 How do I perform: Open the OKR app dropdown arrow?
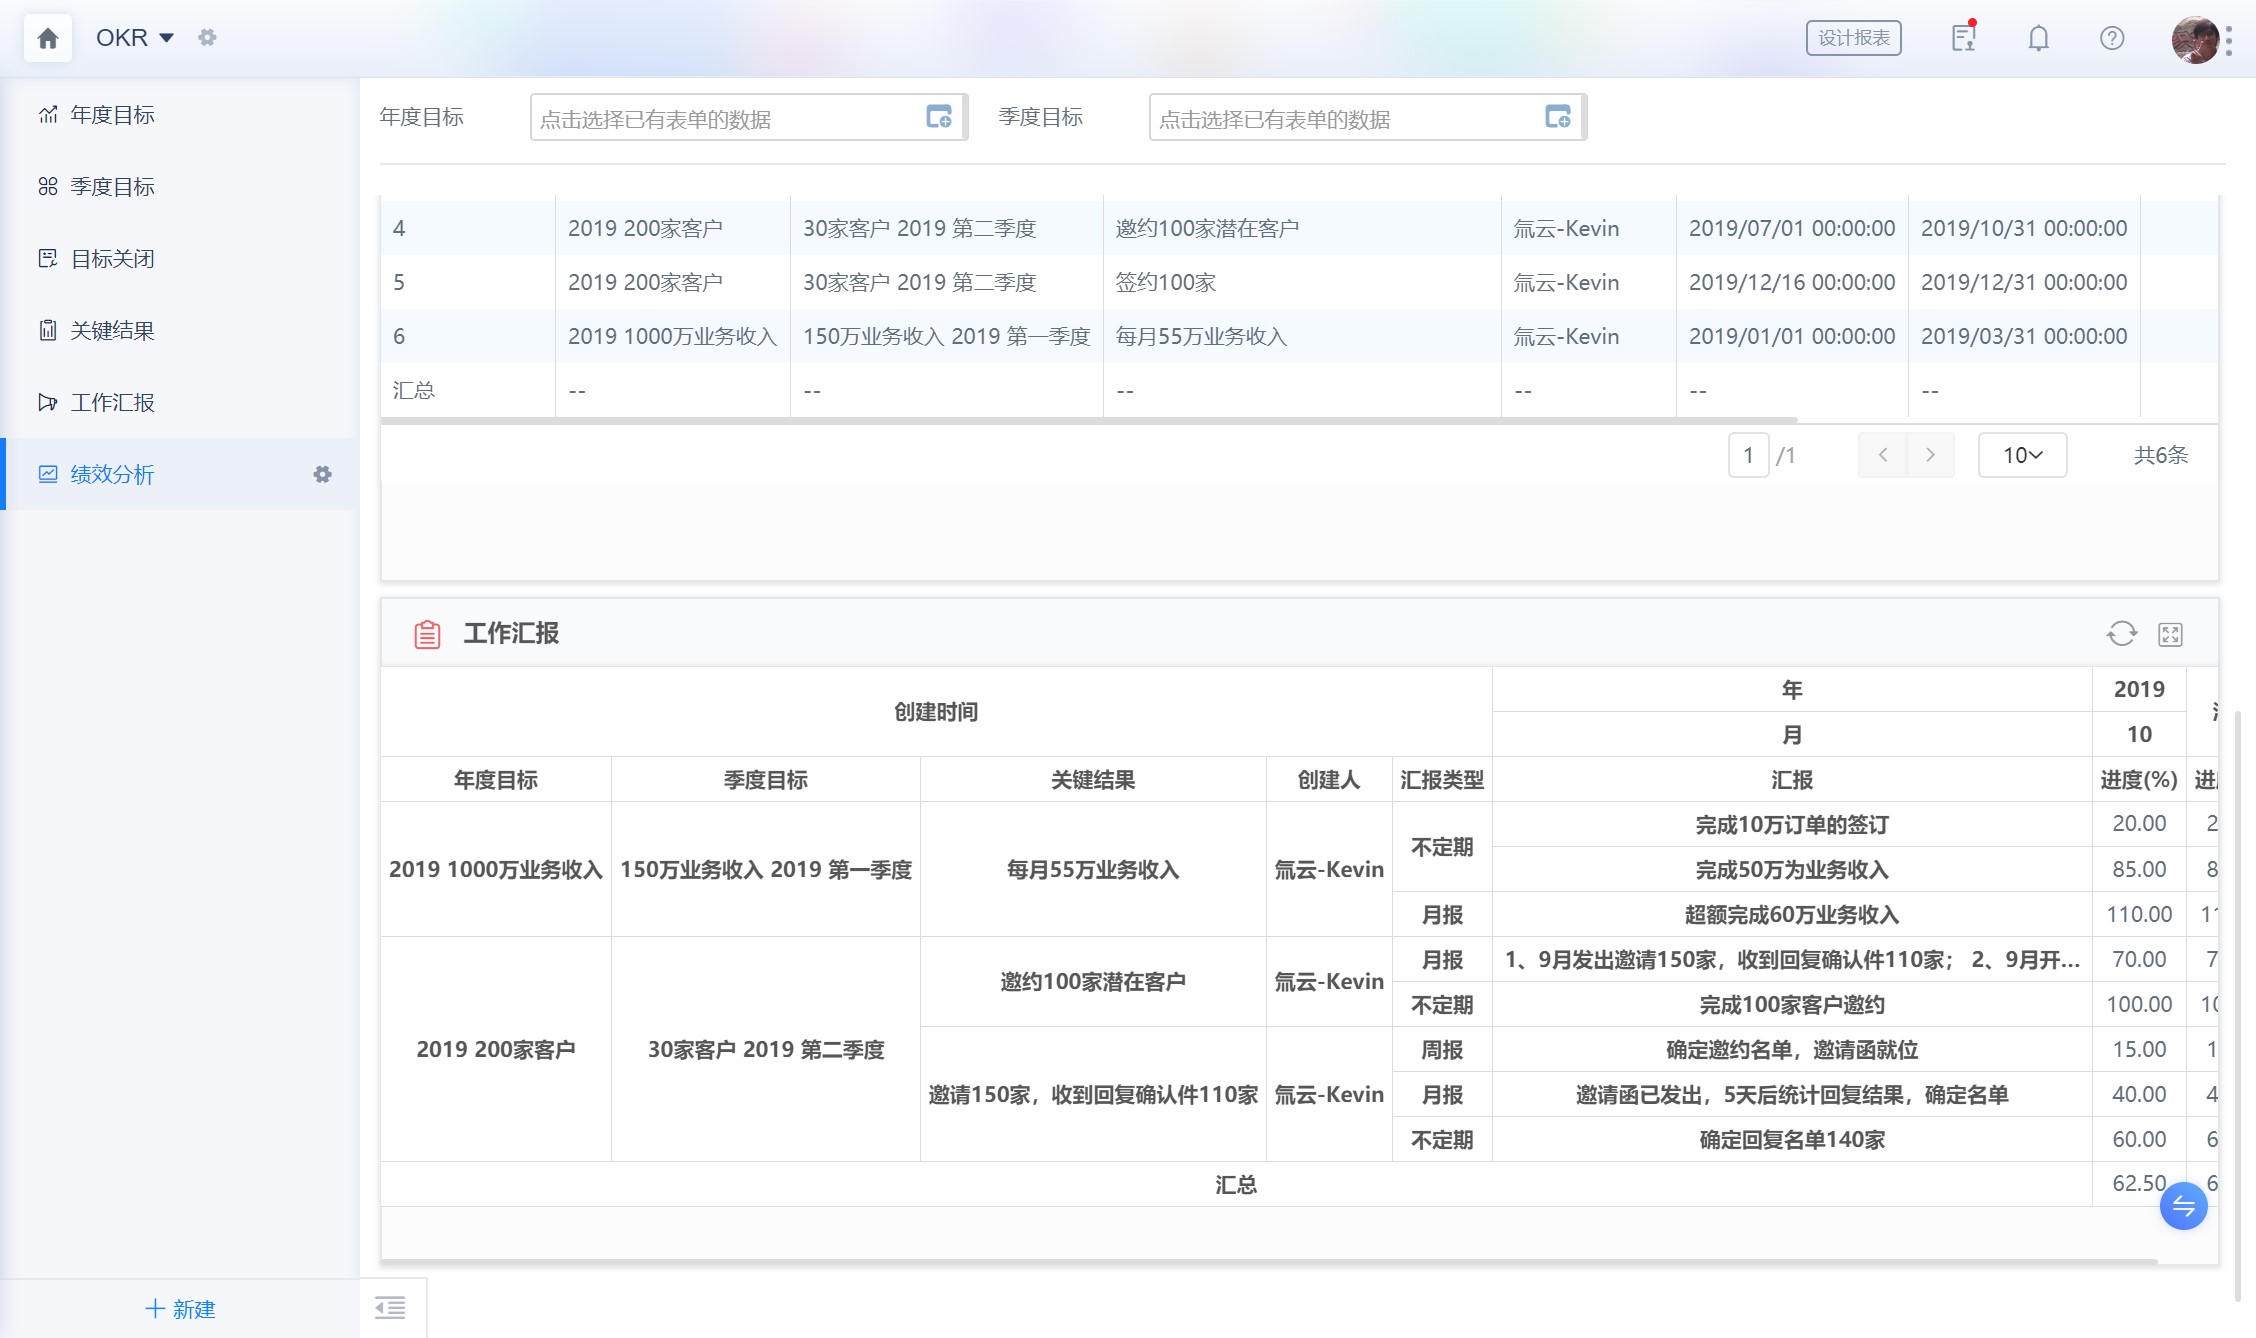tap(167, 38)
